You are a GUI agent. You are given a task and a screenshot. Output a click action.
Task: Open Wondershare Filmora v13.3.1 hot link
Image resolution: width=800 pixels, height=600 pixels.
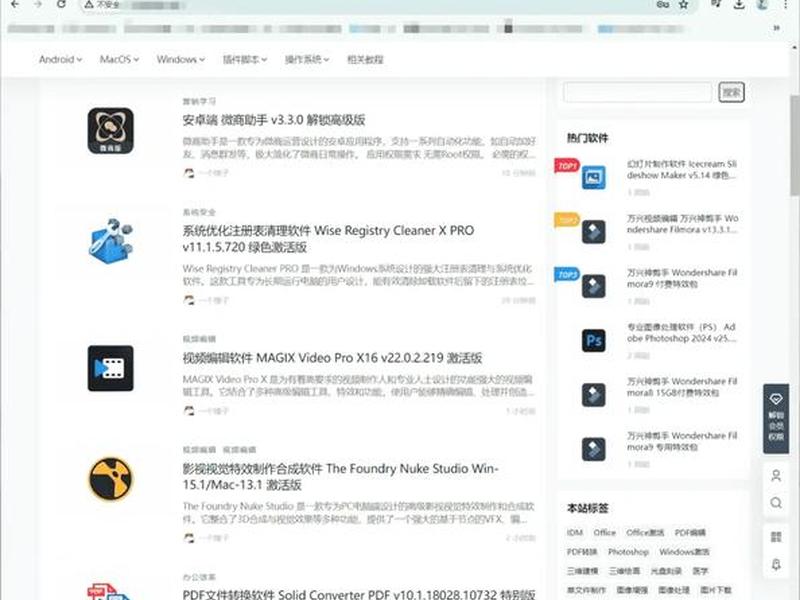point(682,224)
